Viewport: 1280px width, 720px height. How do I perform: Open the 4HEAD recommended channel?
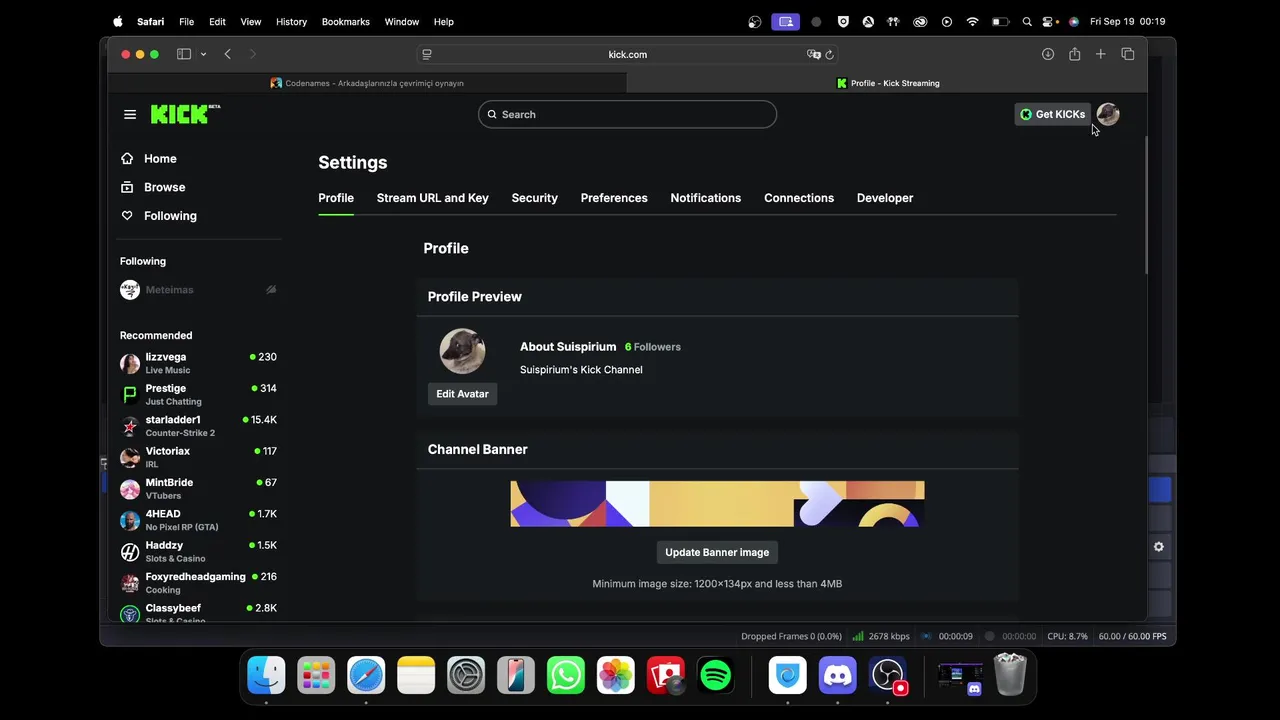point(198,520)
